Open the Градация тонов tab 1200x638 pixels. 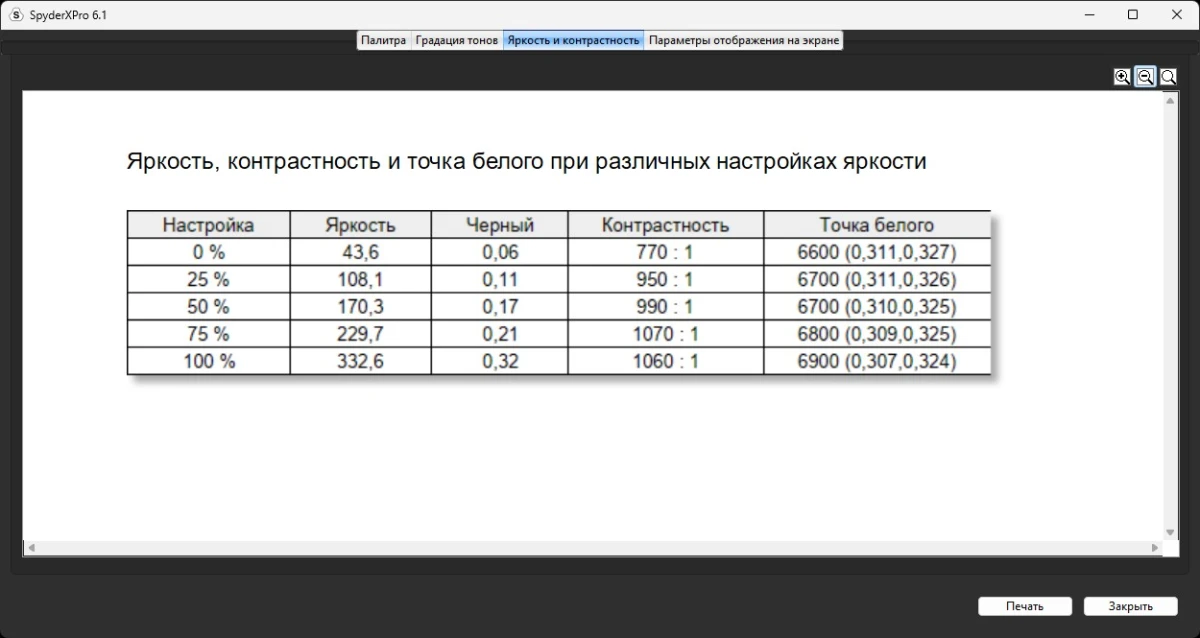tap(455, 40)
